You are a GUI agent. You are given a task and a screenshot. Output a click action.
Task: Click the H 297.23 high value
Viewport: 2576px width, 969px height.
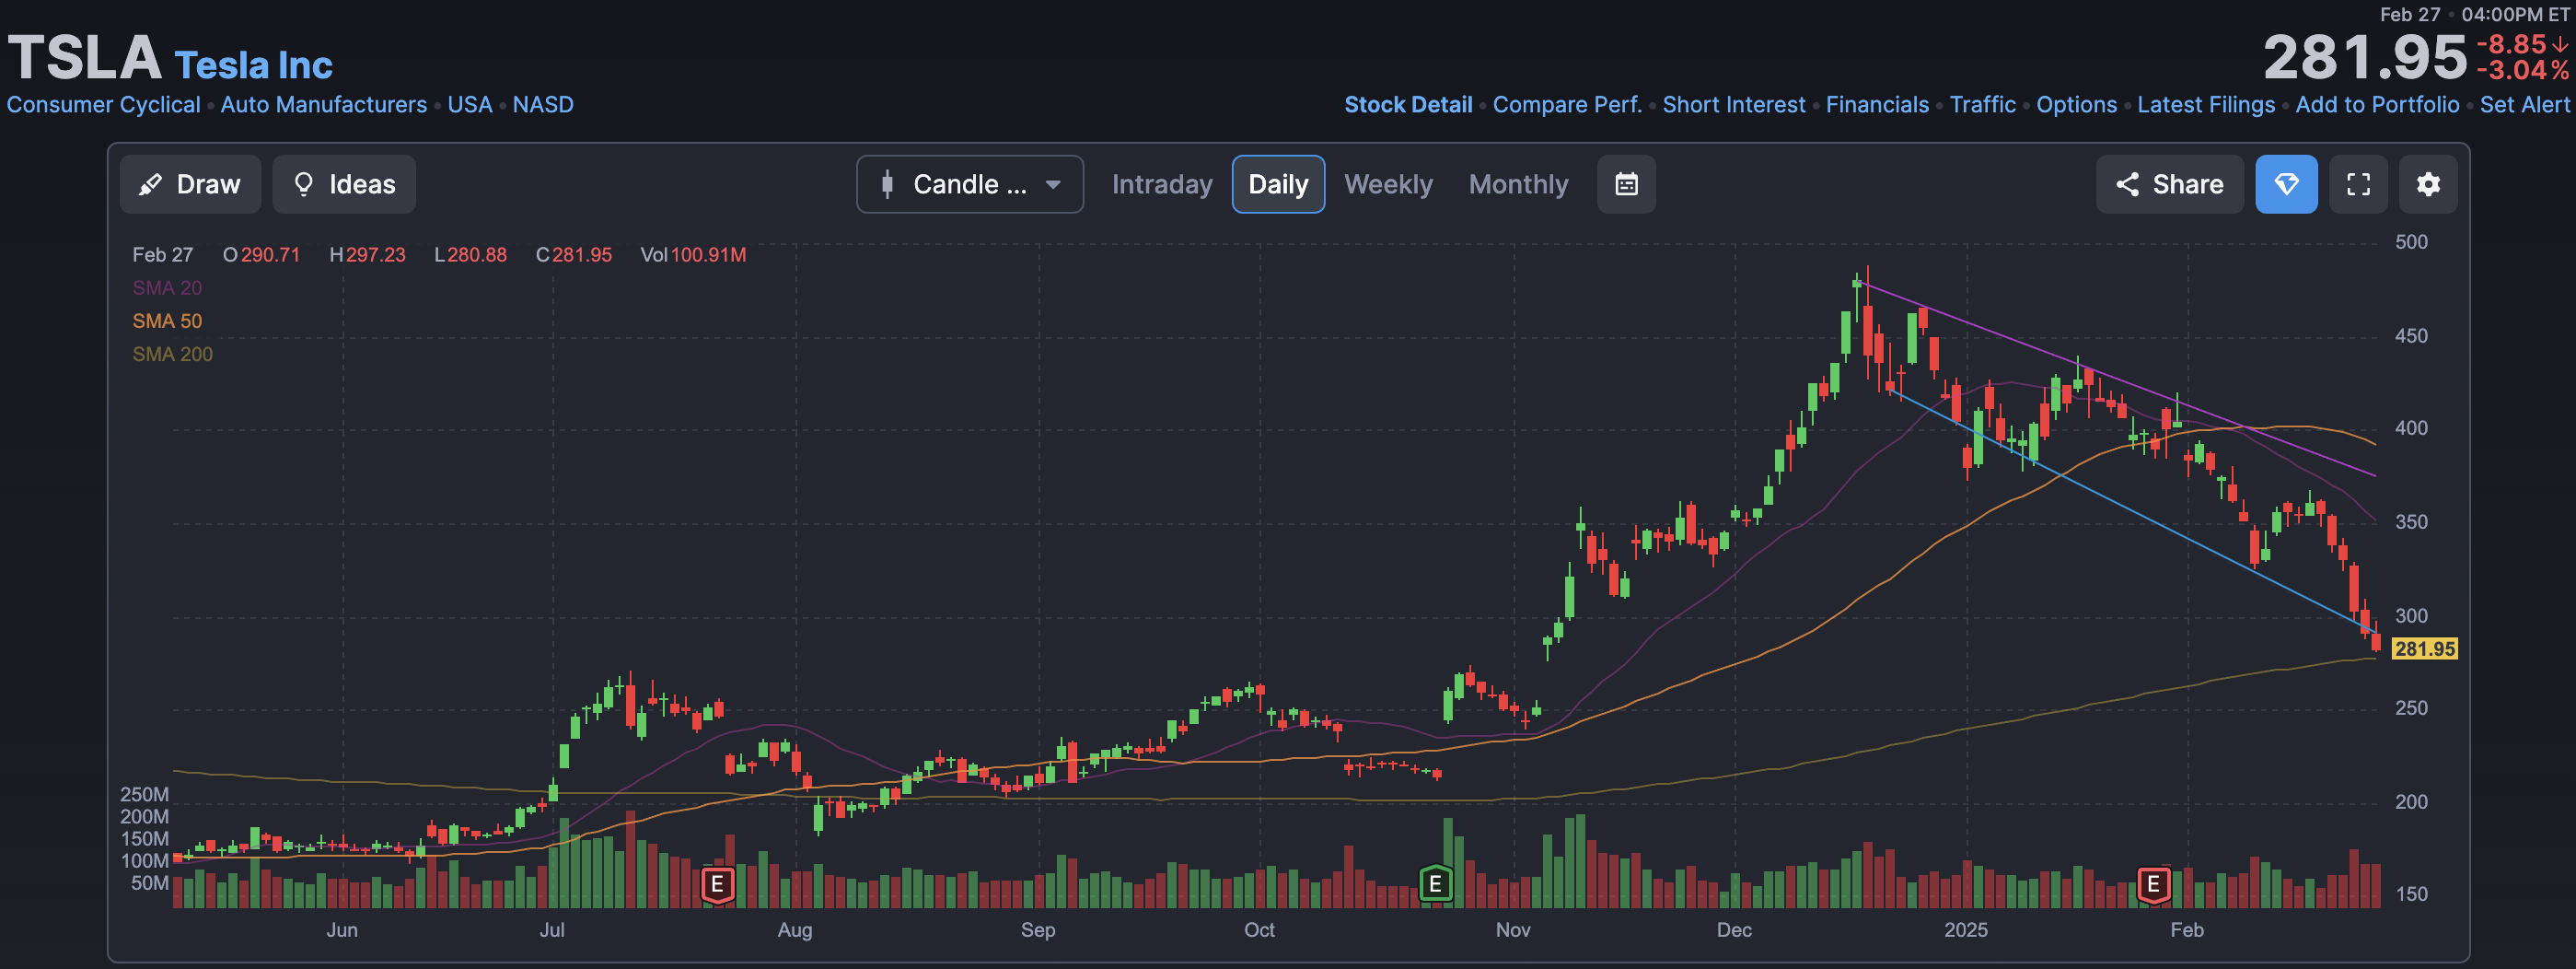pos(367,255)
